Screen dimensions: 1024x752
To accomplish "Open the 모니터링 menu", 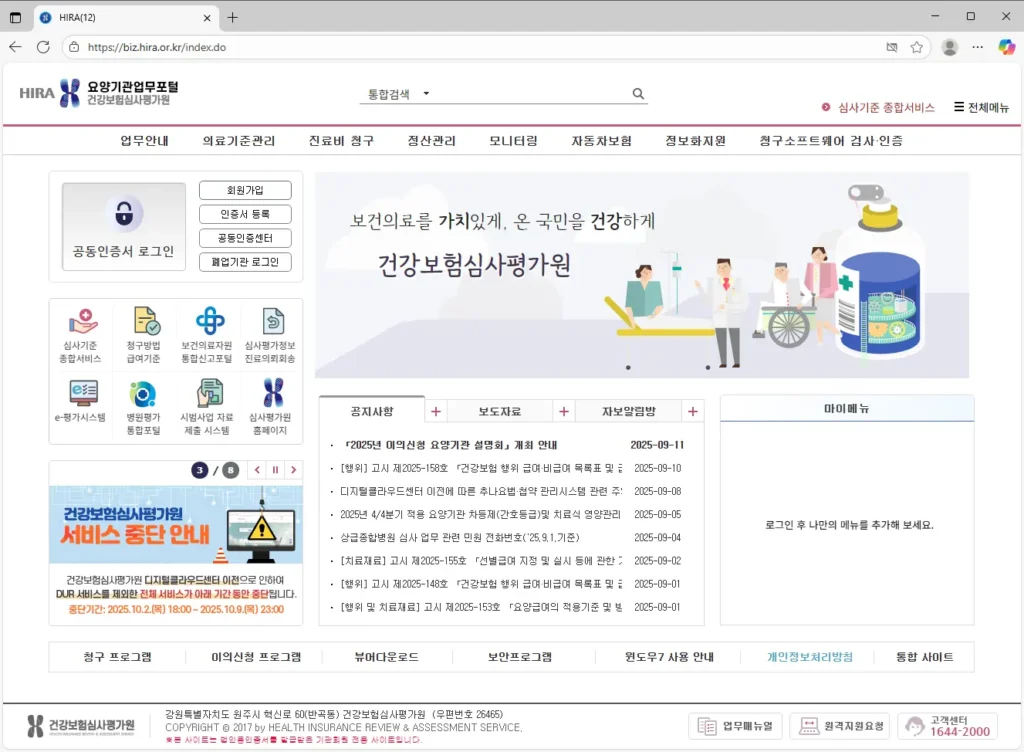I will pos(513,141).
